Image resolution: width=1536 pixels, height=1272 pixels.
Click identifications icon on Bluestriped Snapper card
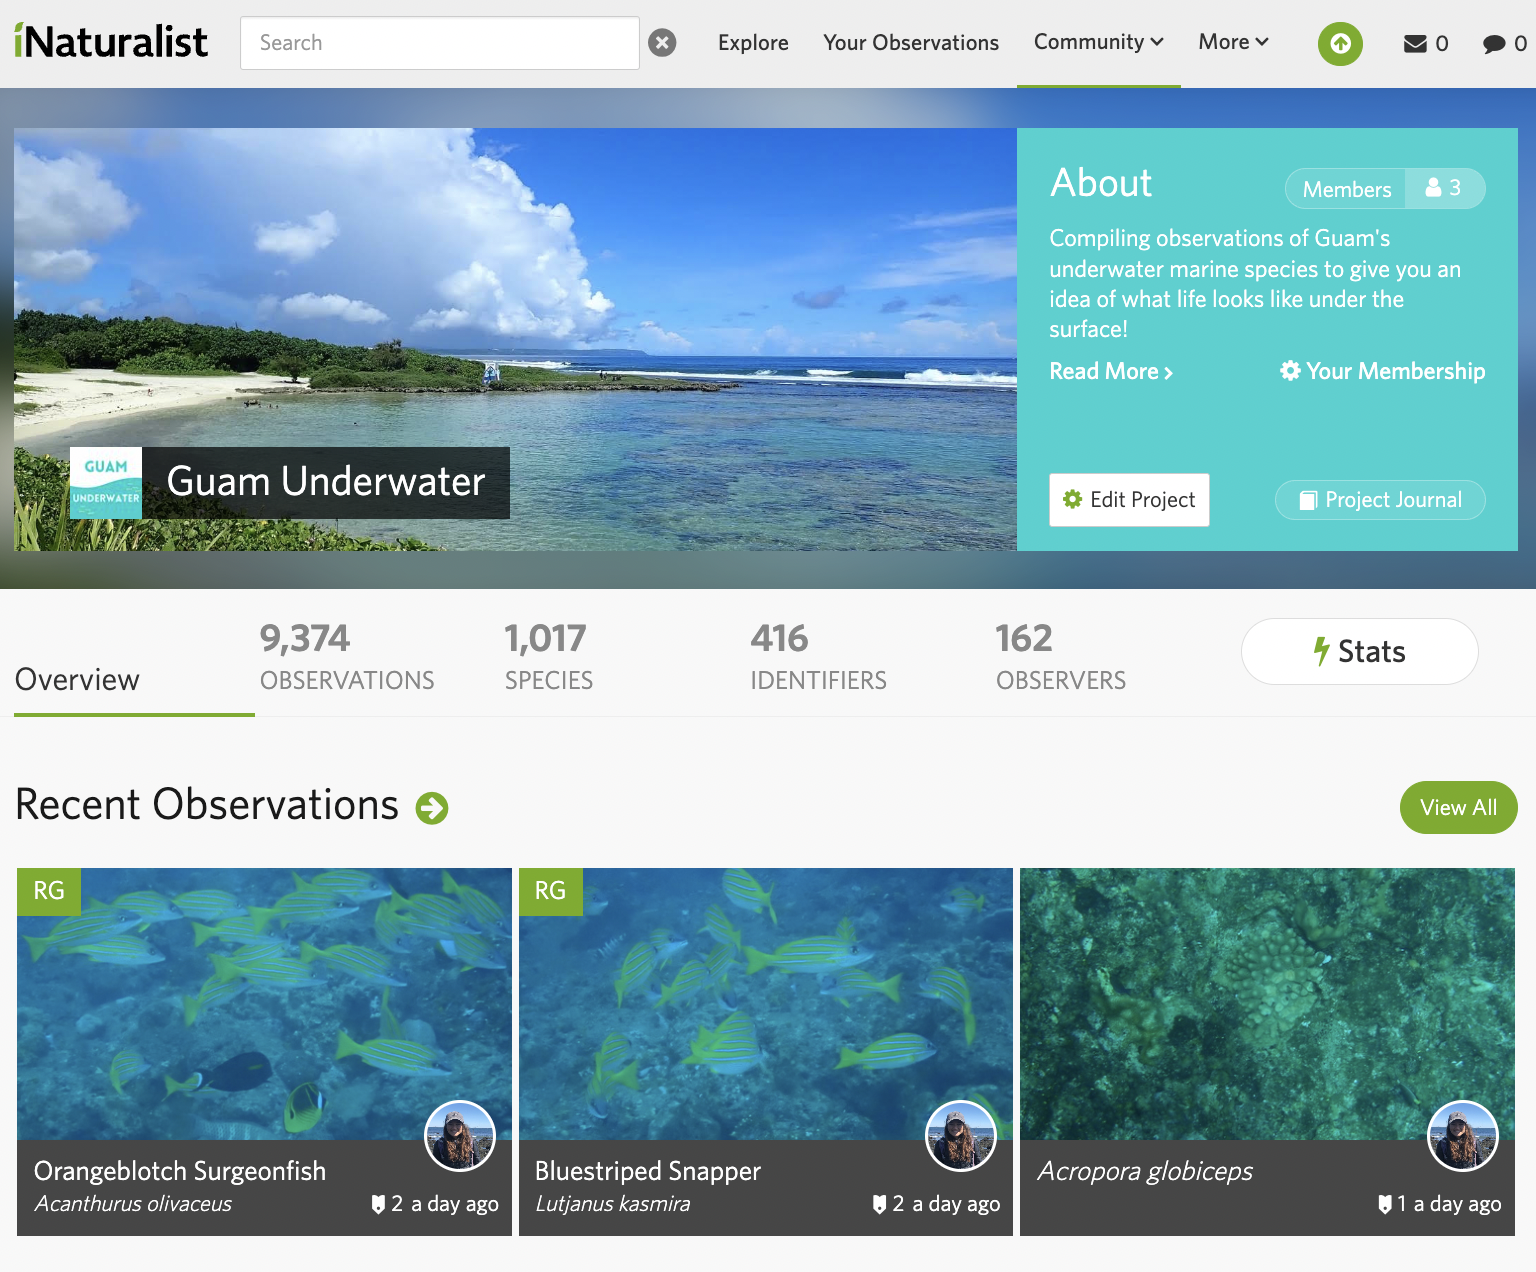click(879, 1204)
